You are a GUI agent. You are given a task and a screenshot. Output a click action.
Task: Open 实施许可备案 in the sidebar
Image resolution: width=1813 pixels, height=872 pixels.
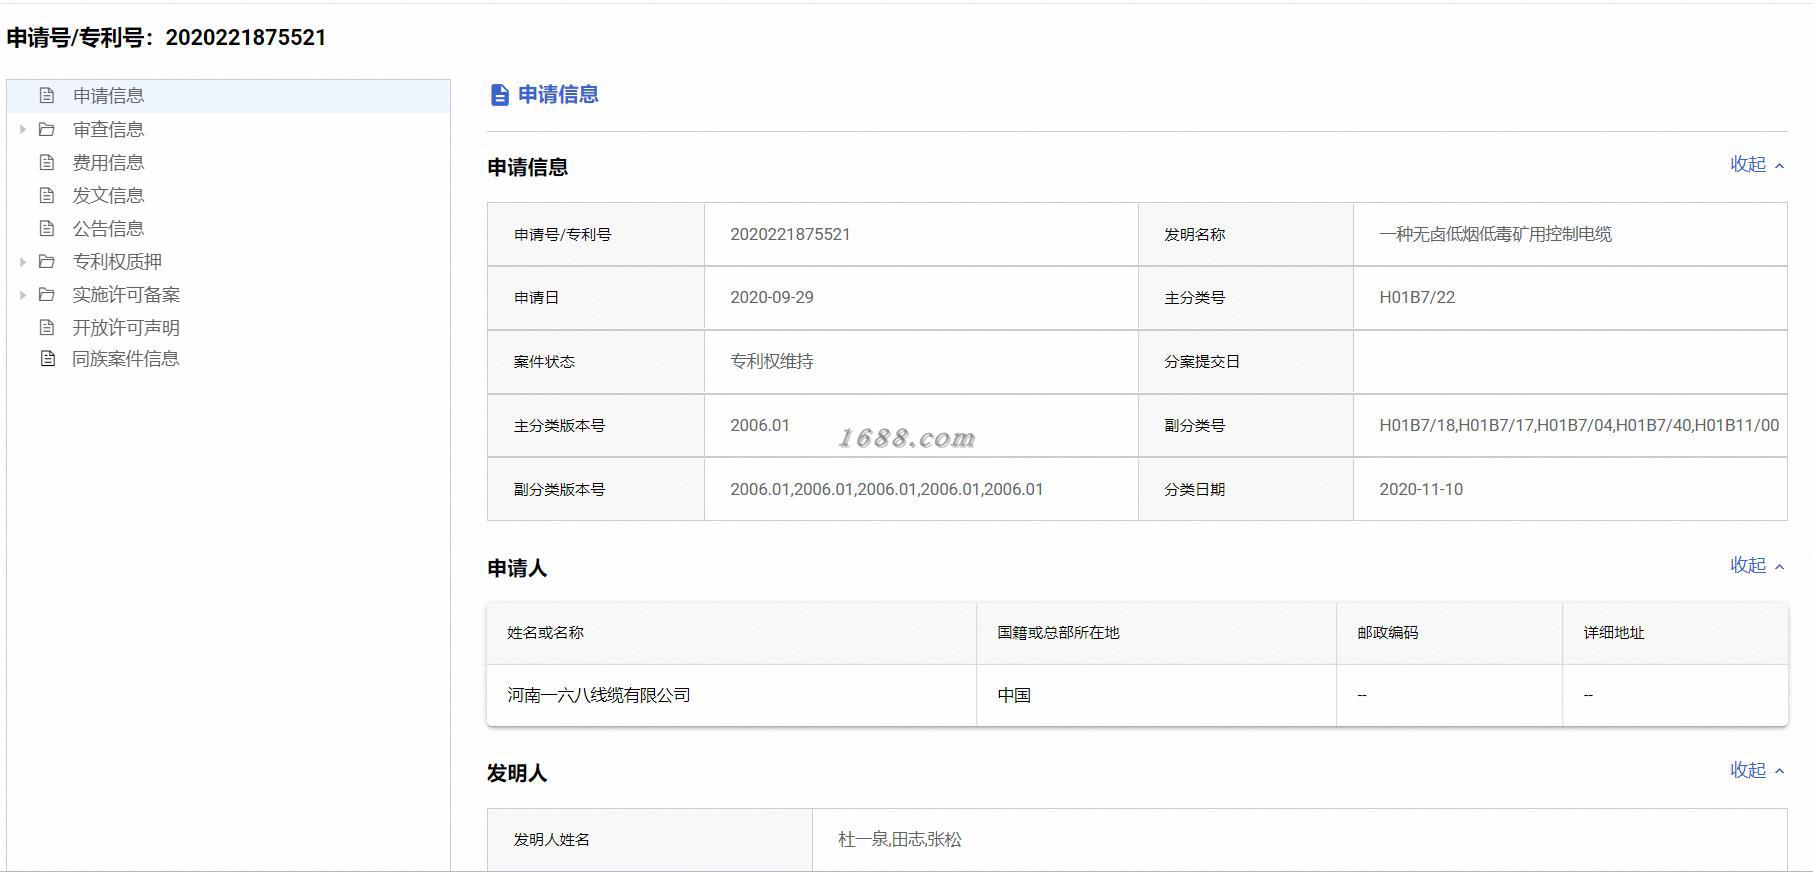click(x=126, y=294)
